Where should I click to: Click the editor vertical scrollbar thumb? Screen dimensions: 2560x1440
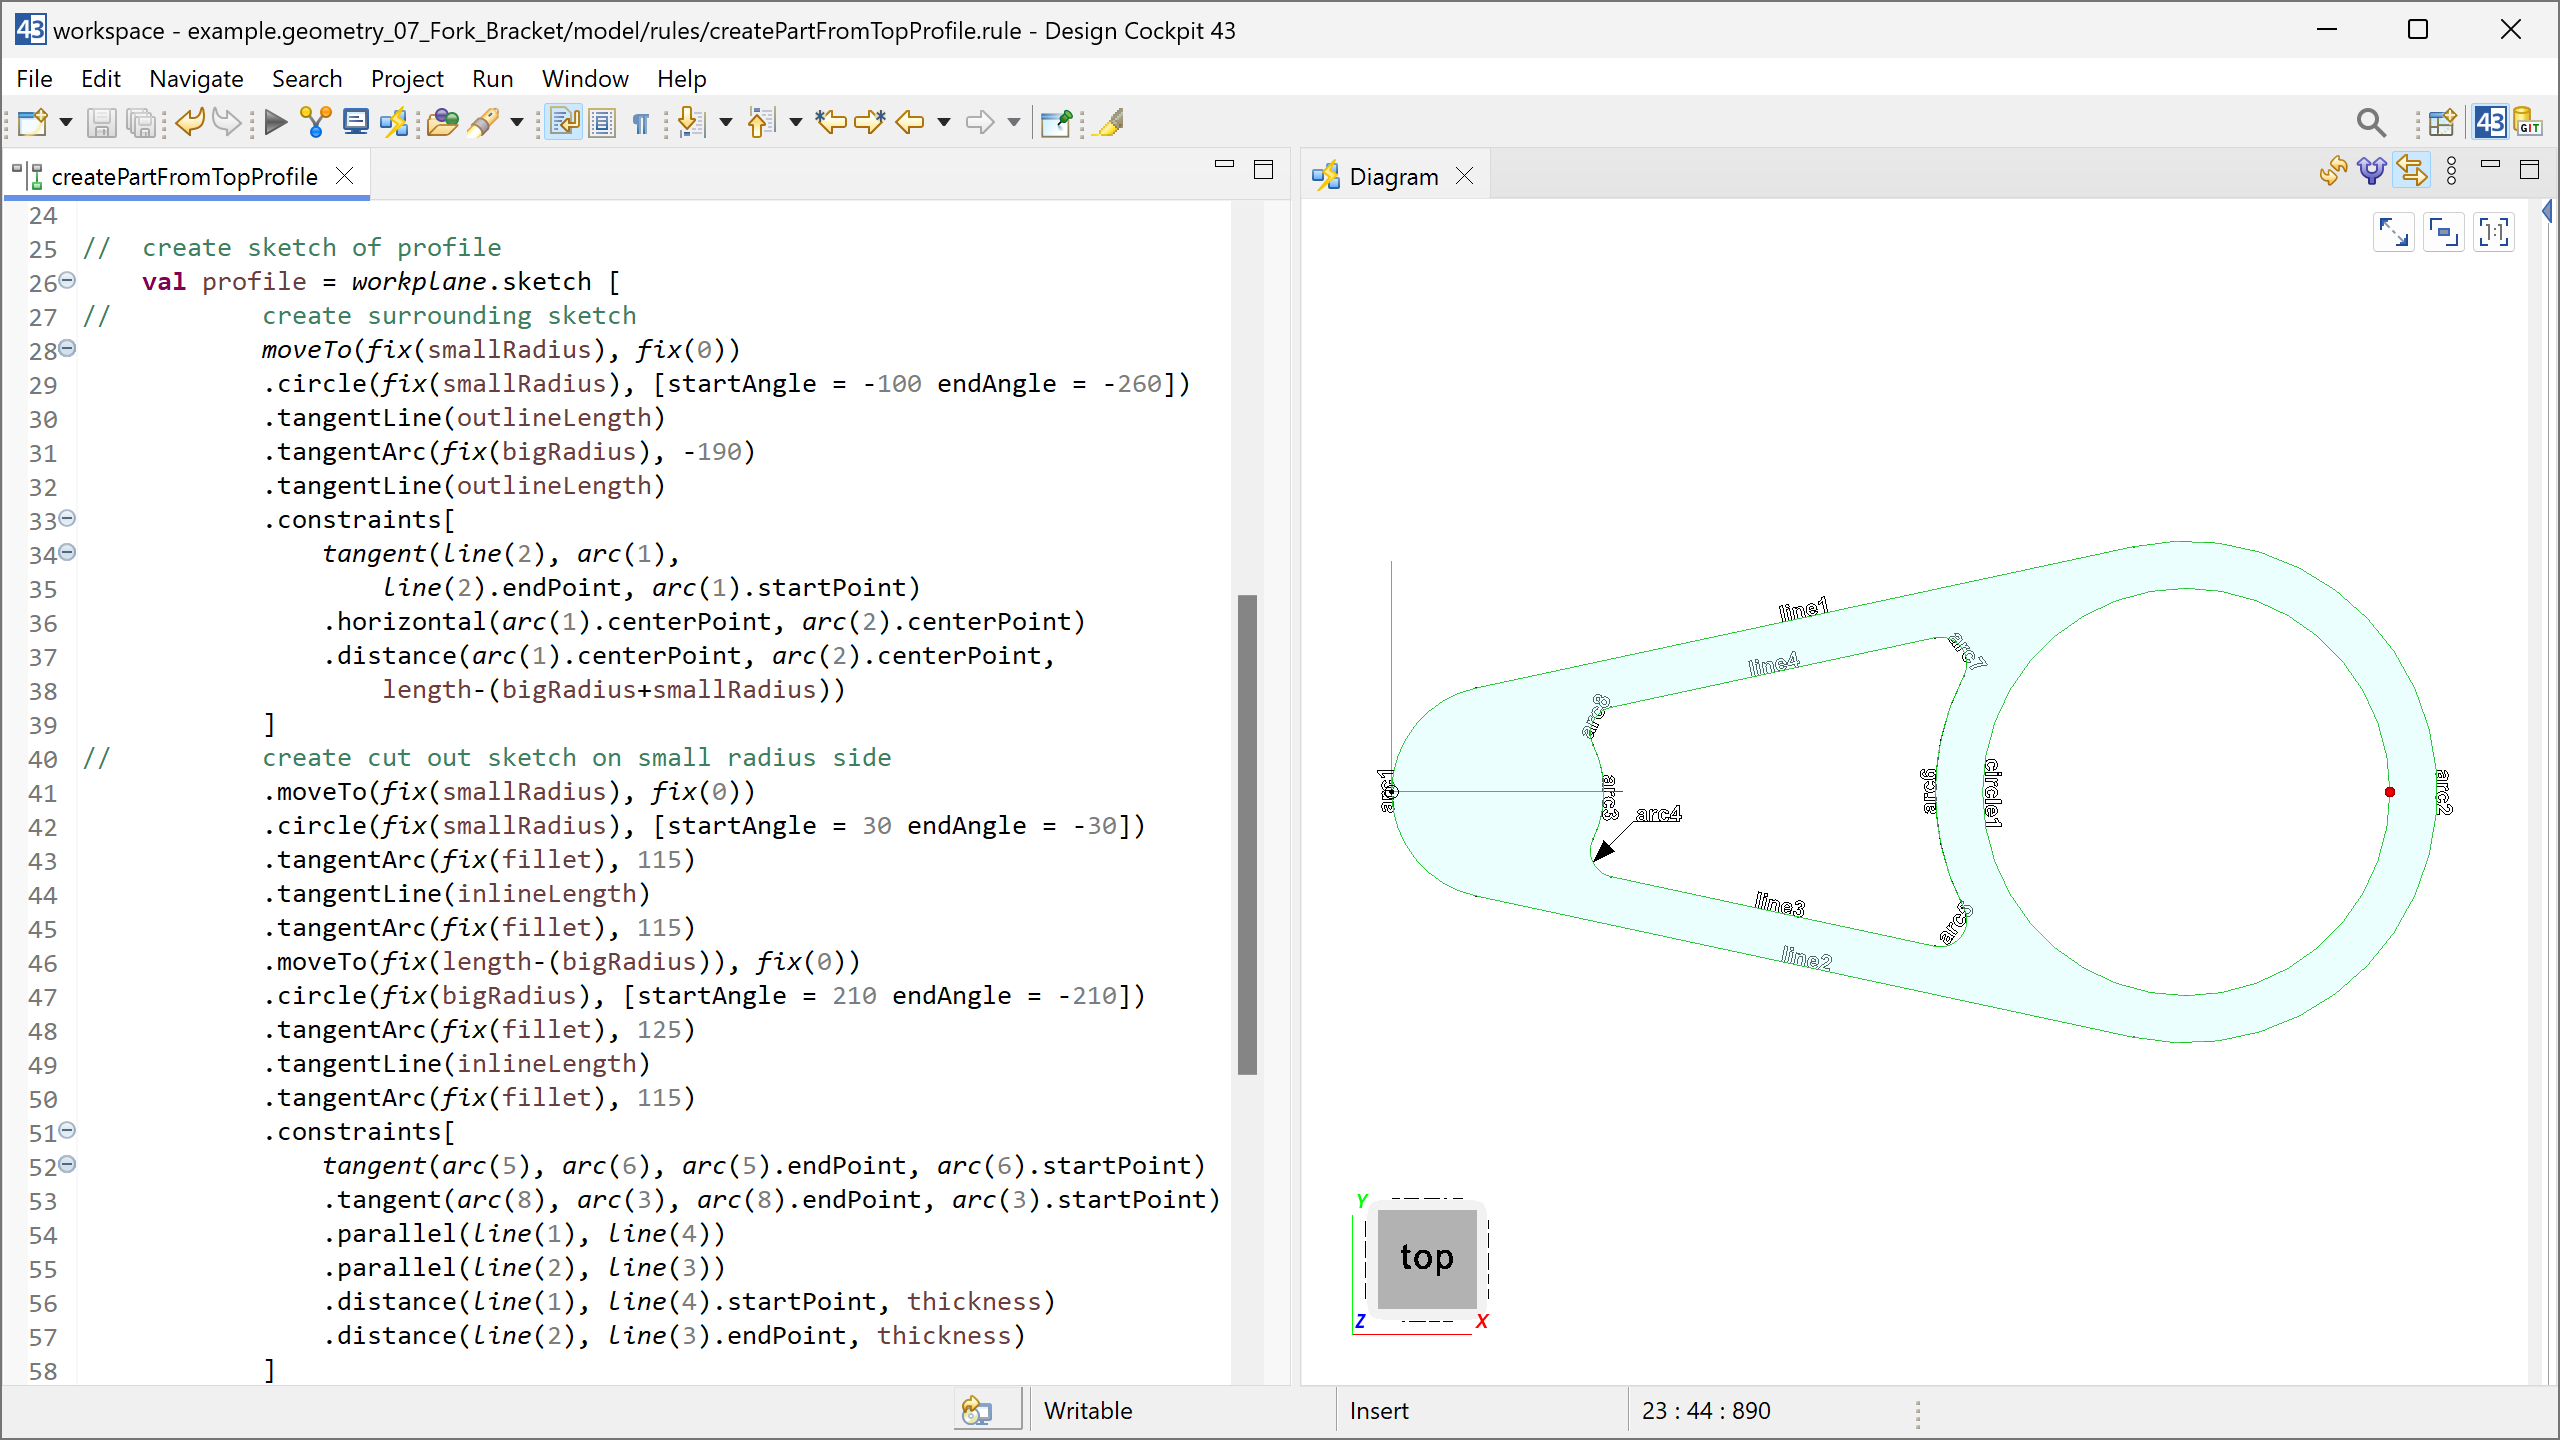click(1246, 834)
